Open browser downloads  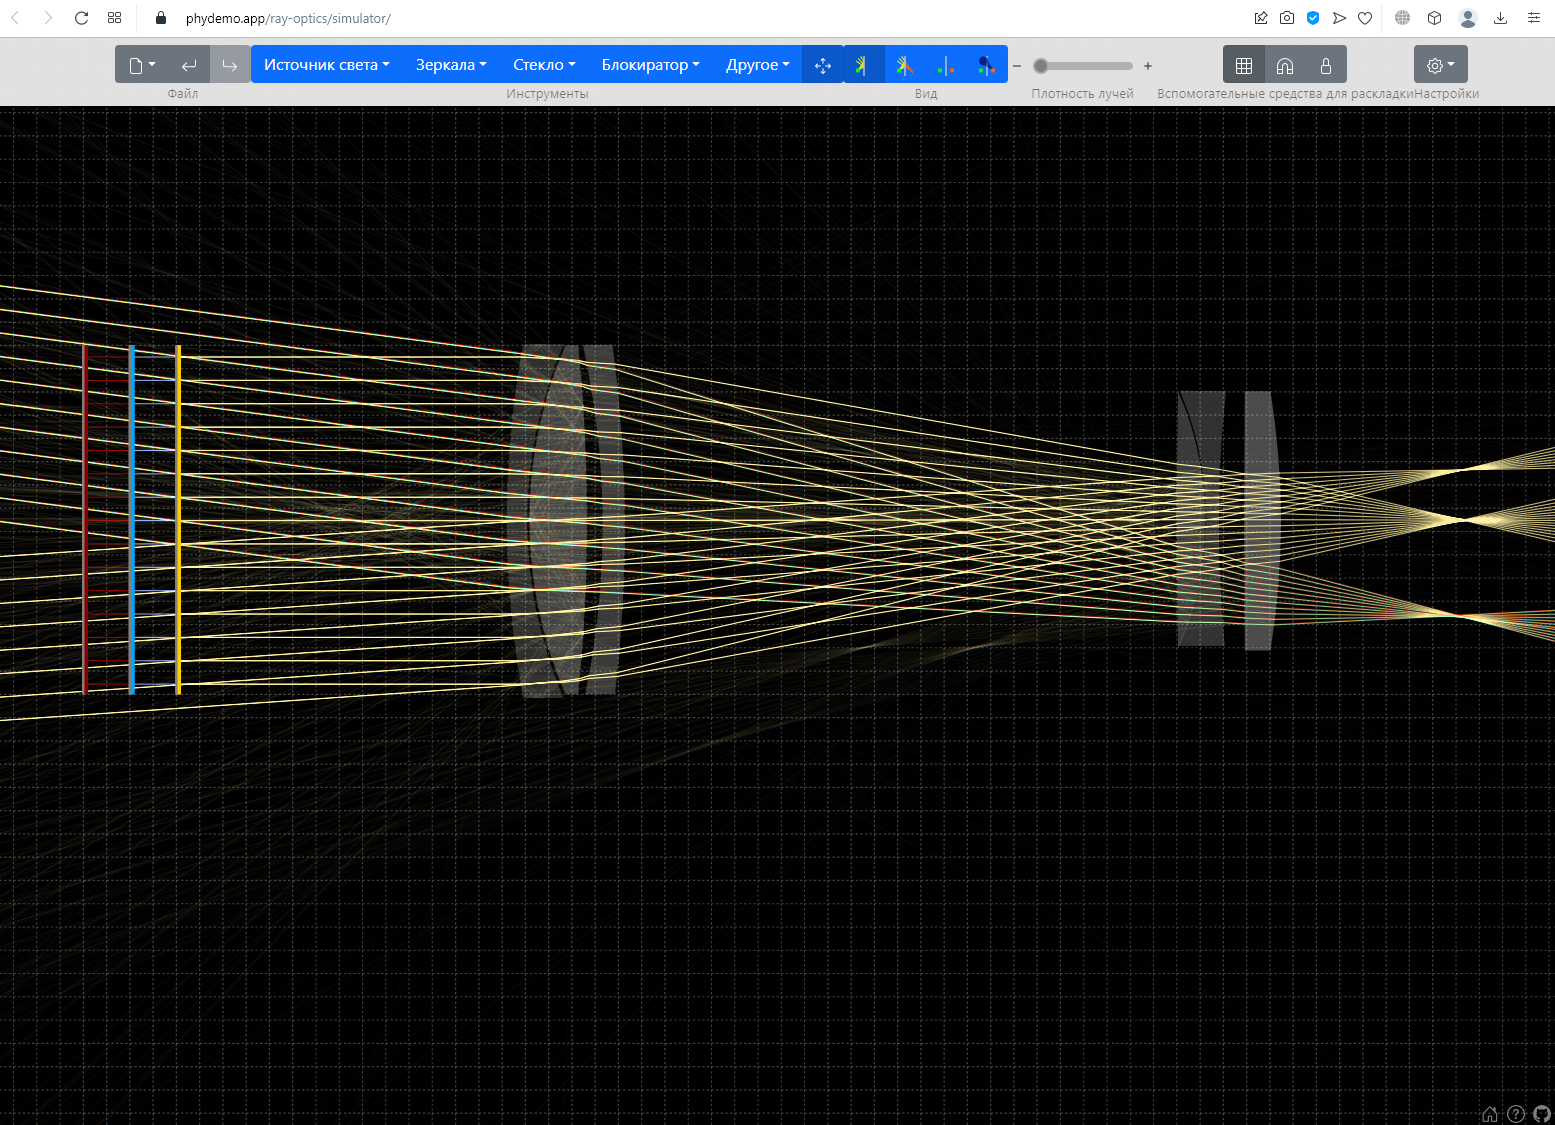[x=1501, y=18]
